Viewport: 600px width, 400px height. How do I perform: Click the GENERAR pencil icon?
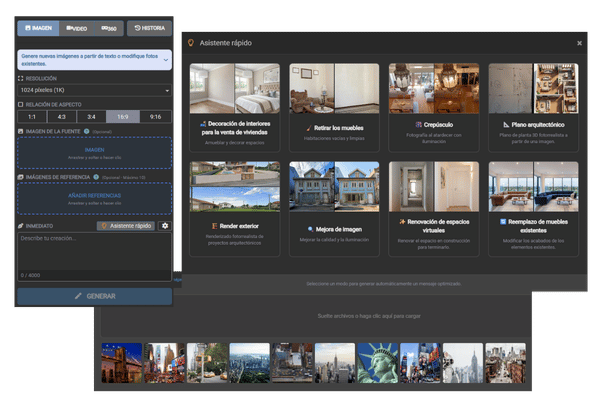(78, 296)
